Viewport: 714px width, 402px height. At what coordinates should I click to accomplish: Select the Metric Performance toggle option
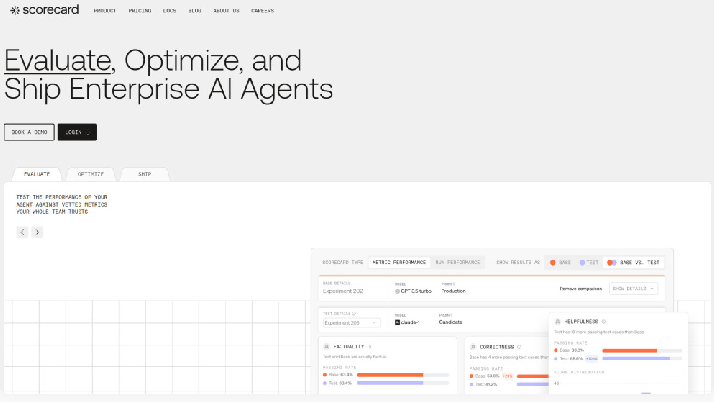398,262
